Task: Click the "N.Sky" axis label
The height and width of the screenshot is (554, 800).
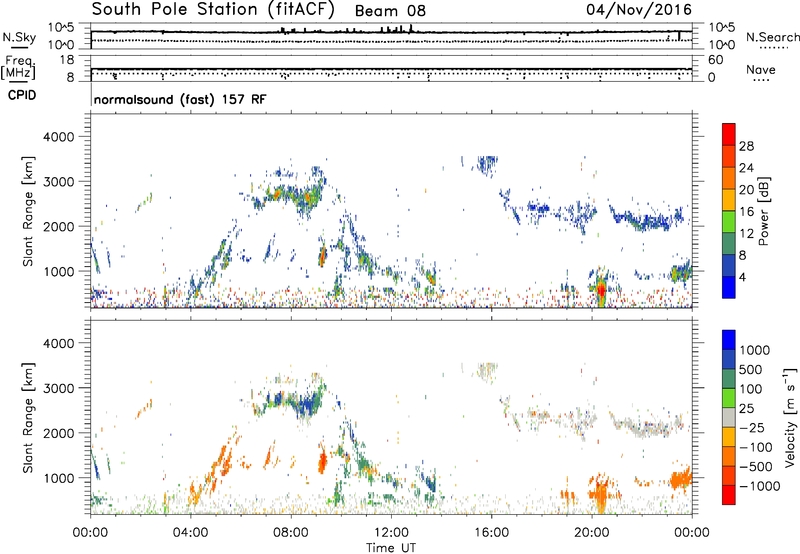Action: click(19, 37)
